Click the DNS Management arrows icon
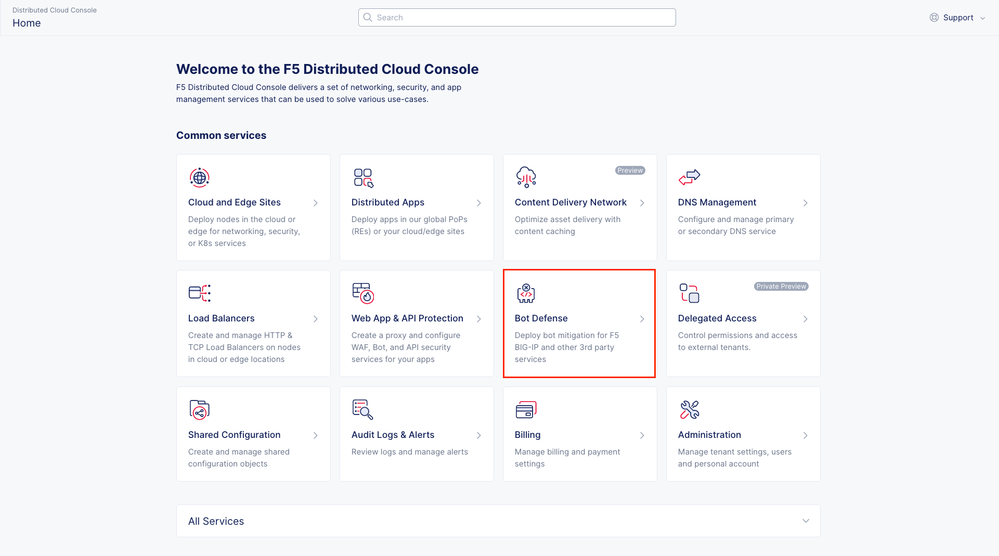999x556 pixels. point(689,178)
